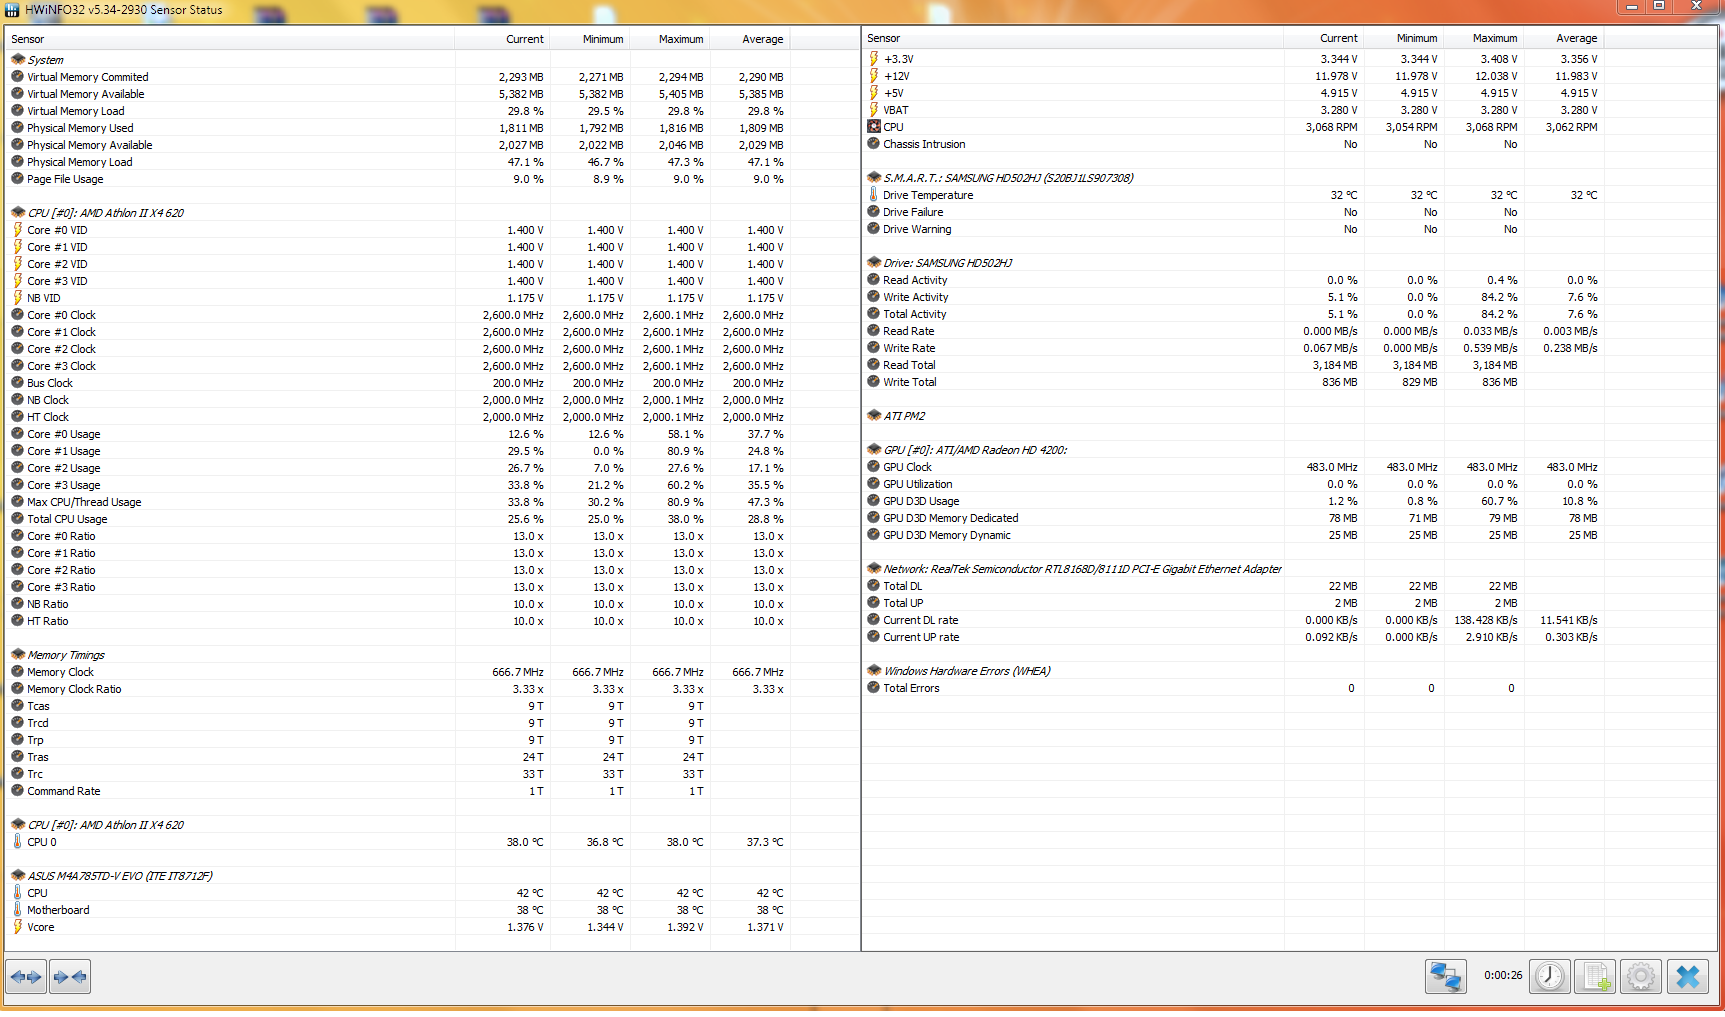Select the Current DL rate row
Viewport: 1725px width, 1017px height.
1290,620
